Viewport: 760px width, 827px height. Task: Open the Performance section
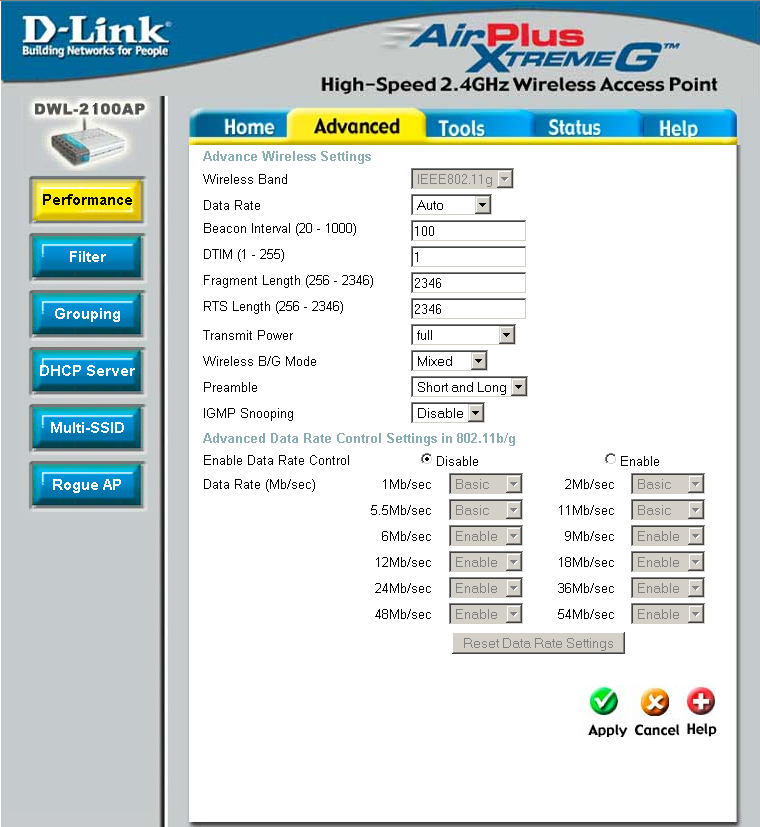click(x=87, y=200)
